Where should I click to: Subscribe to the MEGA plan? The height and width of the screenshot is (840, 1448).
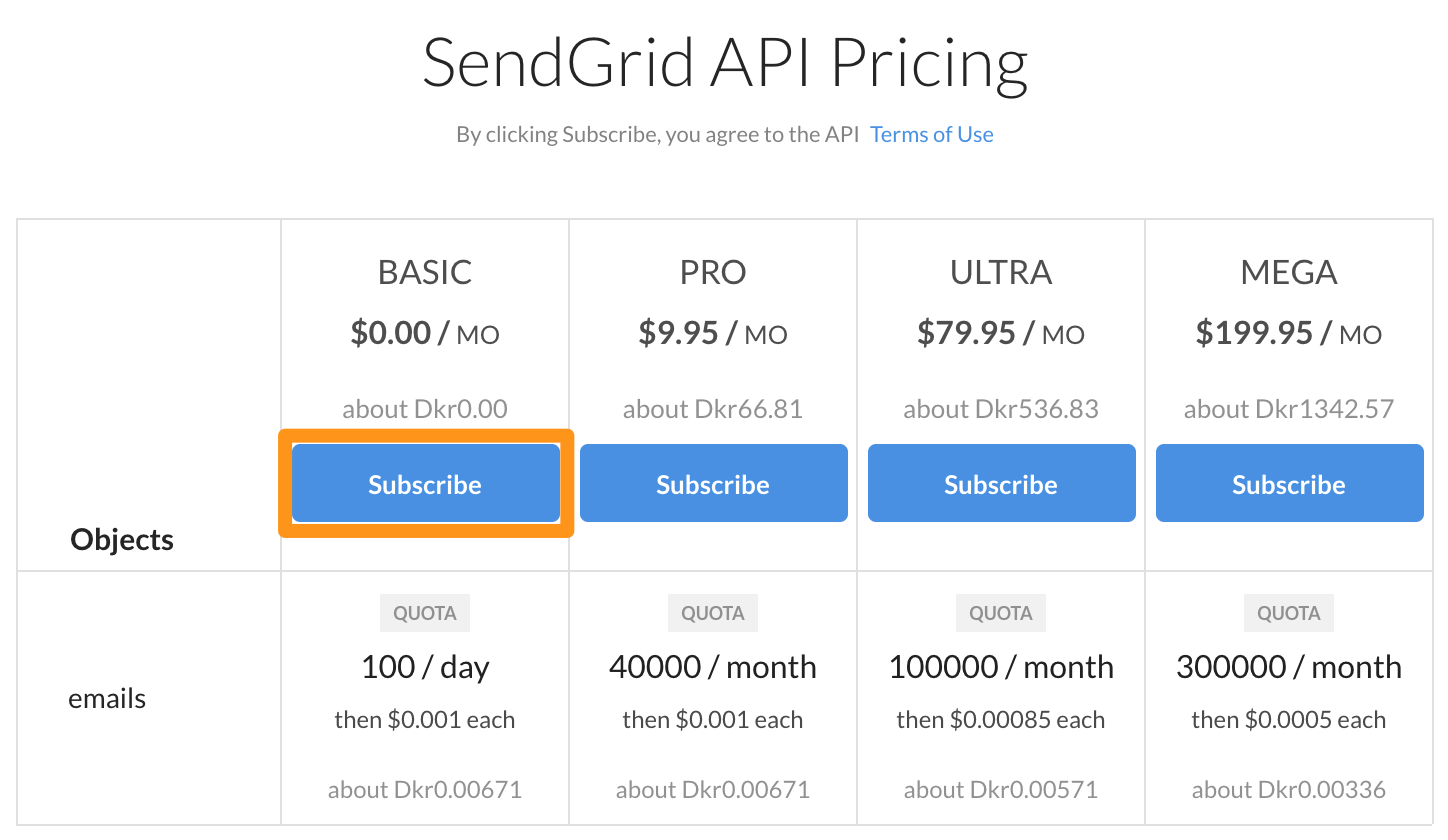click(1289, 484)
